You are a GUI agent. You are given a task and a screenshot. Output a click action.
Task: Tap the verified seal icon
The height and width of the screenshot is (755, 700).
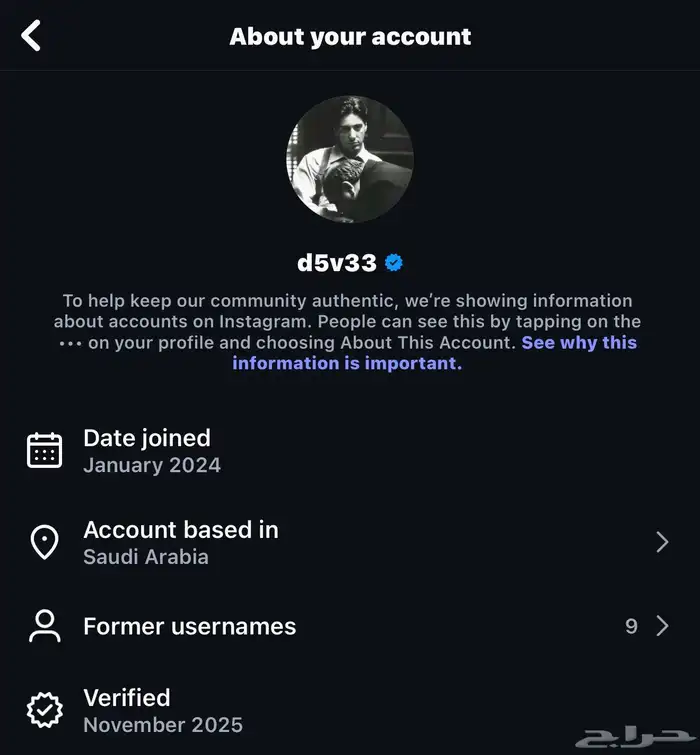[x=44, y=710]
